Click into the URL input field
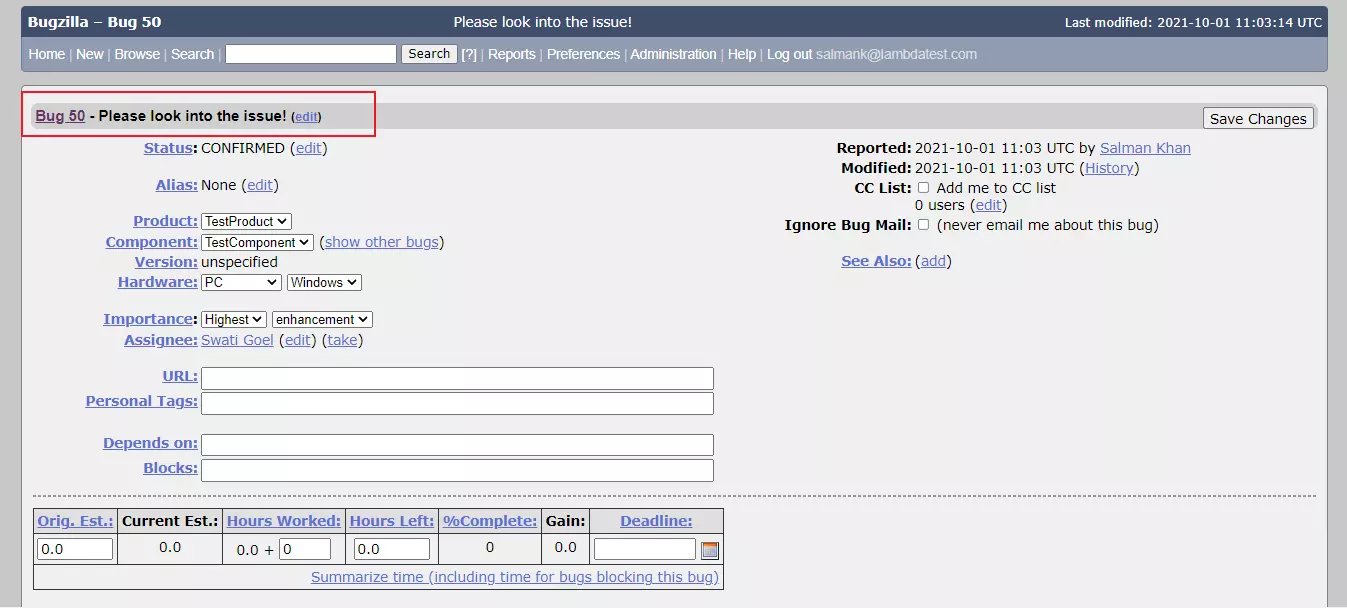 [457, 378]
